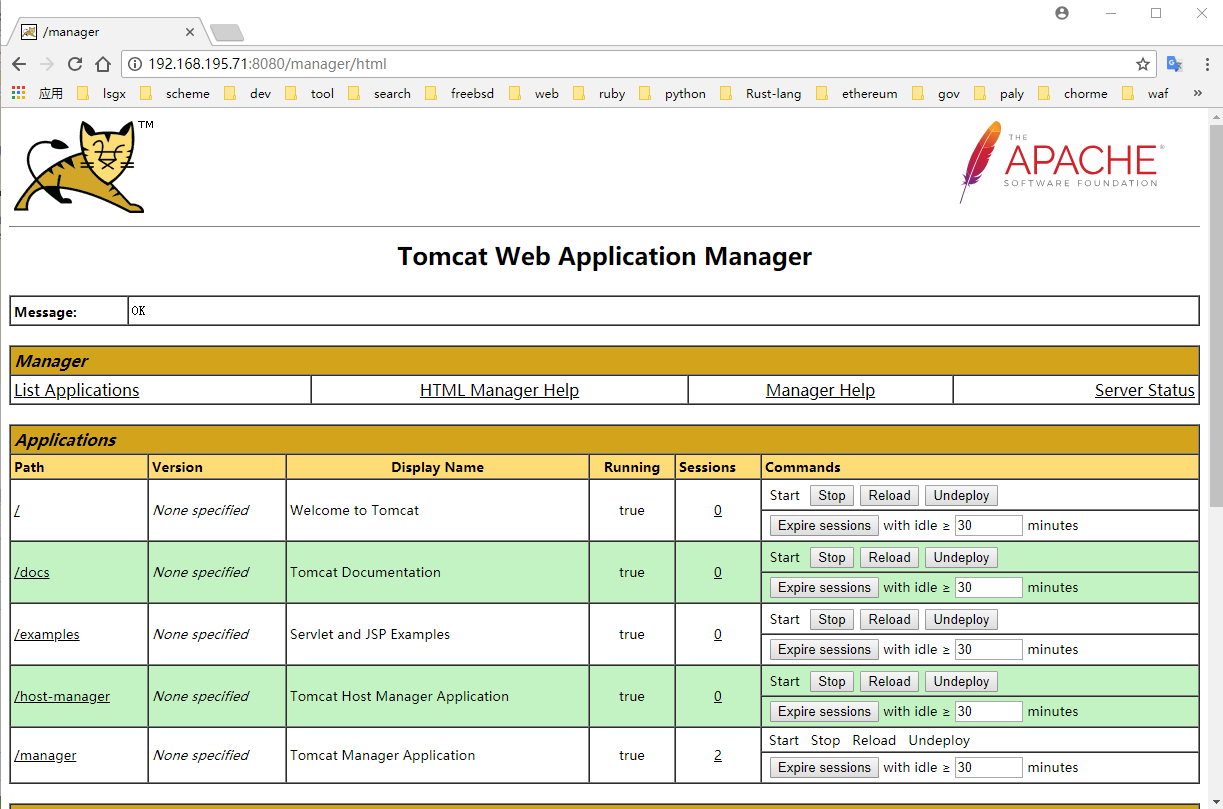Undeploy the /examples application

[x=961, y=619]
